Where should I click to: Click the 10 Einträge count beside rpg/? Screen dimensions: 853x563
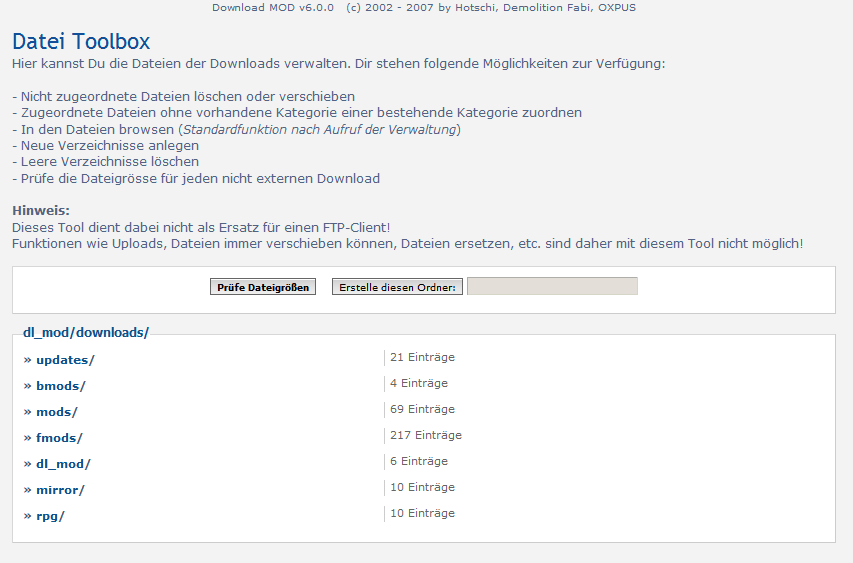pyautogui.click(x=422, y=513)
